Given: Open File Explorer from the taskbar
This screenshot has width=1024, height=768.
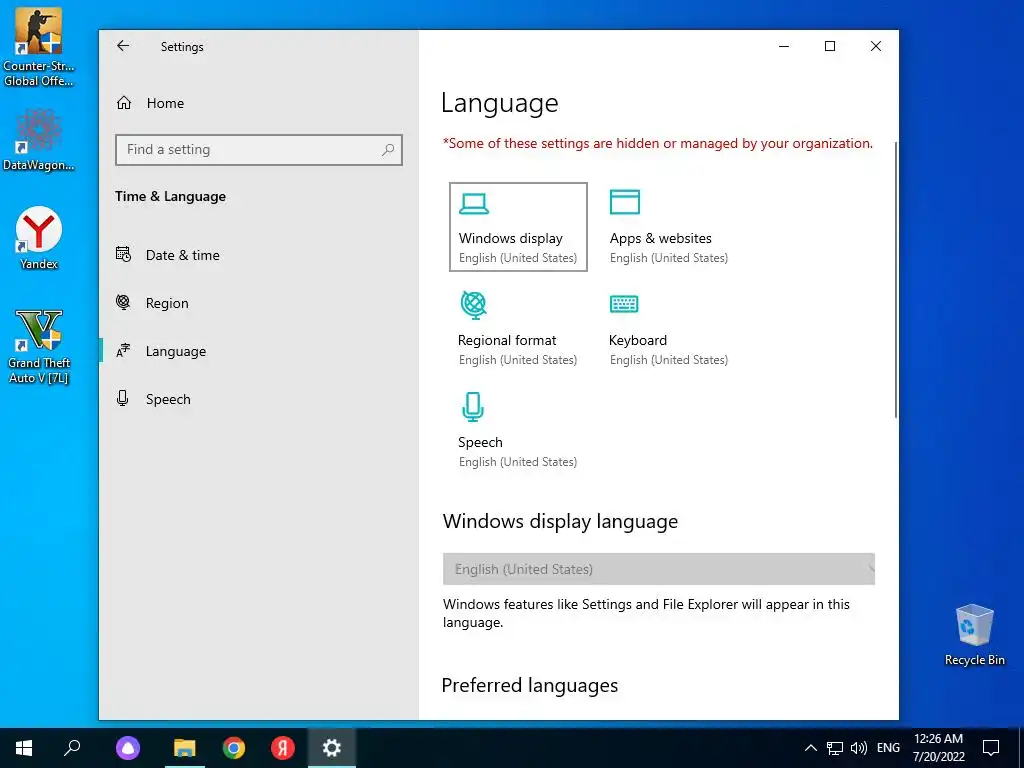Looking at the screenshot, I should pos(185,748).
